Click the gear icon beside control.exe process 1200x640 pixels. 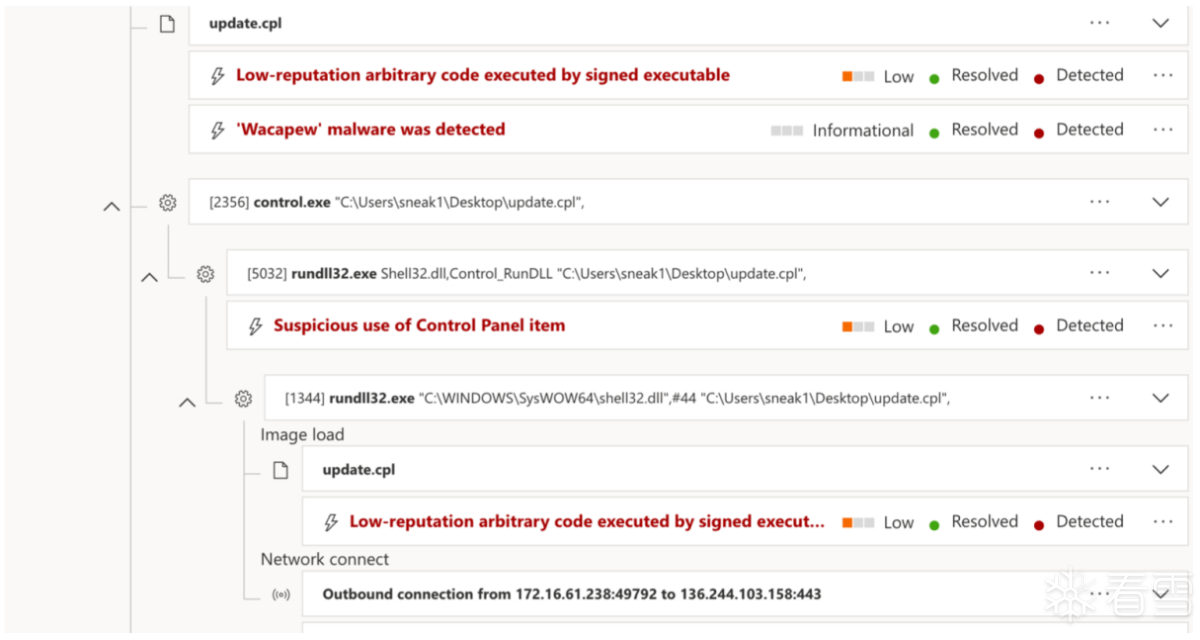point(168,202)
